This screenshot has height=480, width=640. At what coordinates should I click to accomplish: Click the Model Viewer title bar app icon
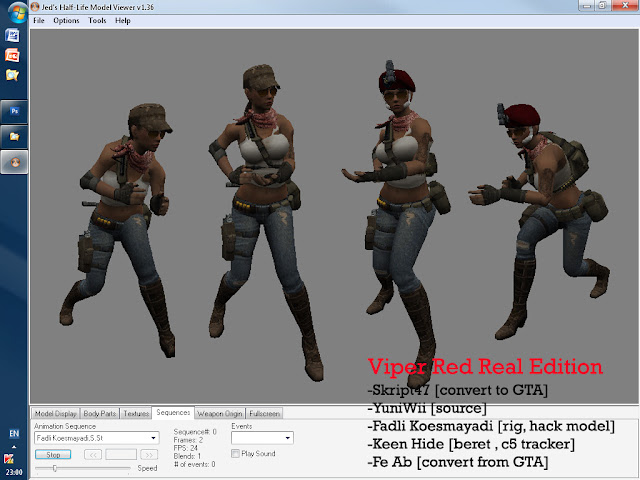coord(35,7)
